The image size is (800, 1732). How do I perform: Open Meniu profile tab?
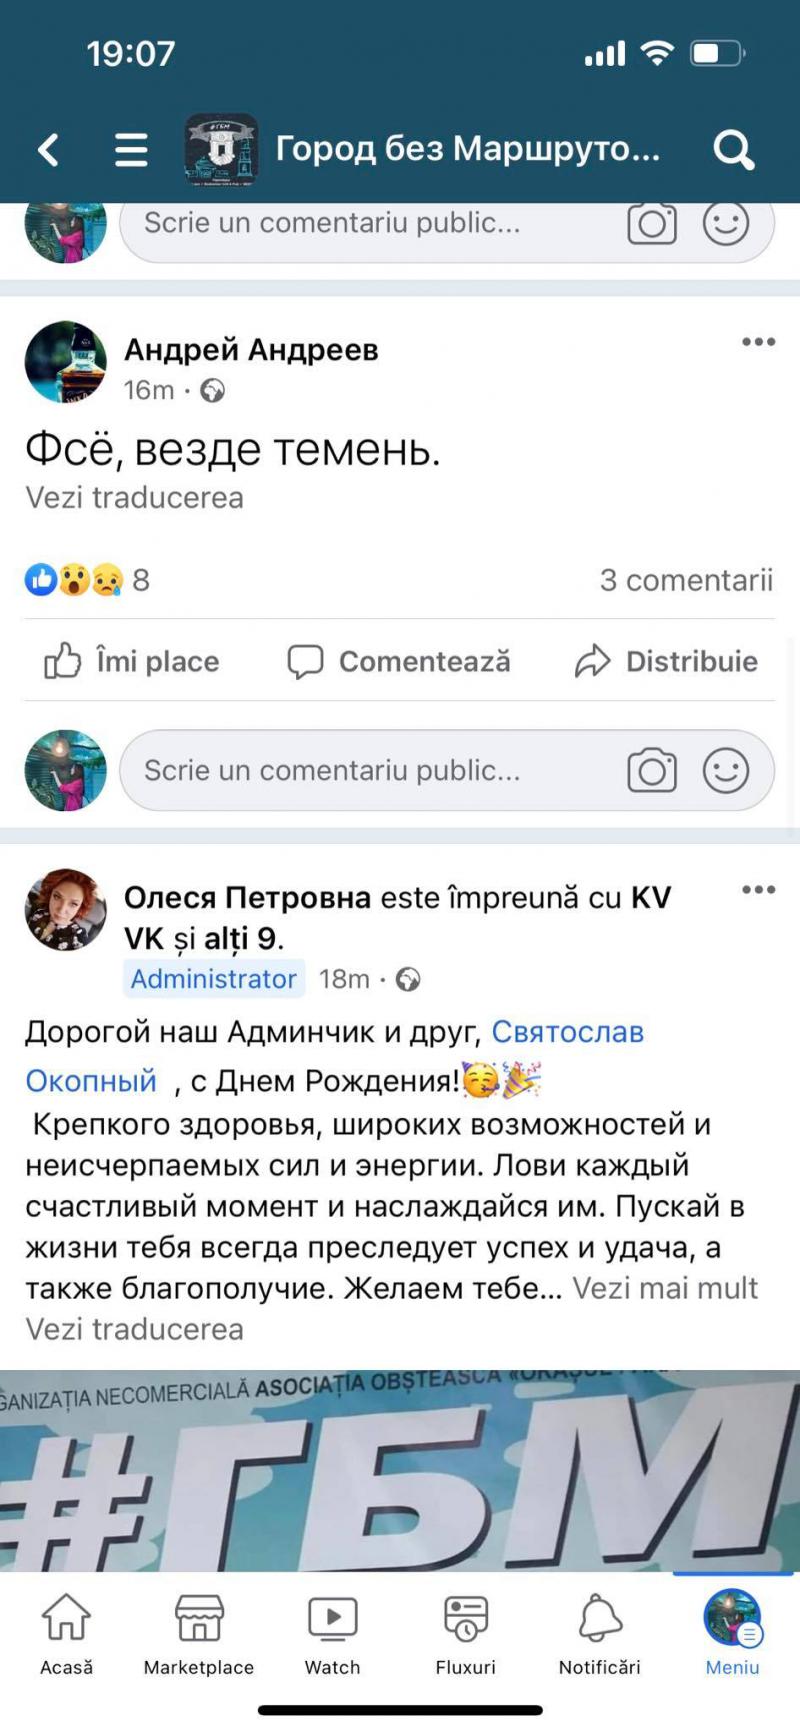(733, 1632)
